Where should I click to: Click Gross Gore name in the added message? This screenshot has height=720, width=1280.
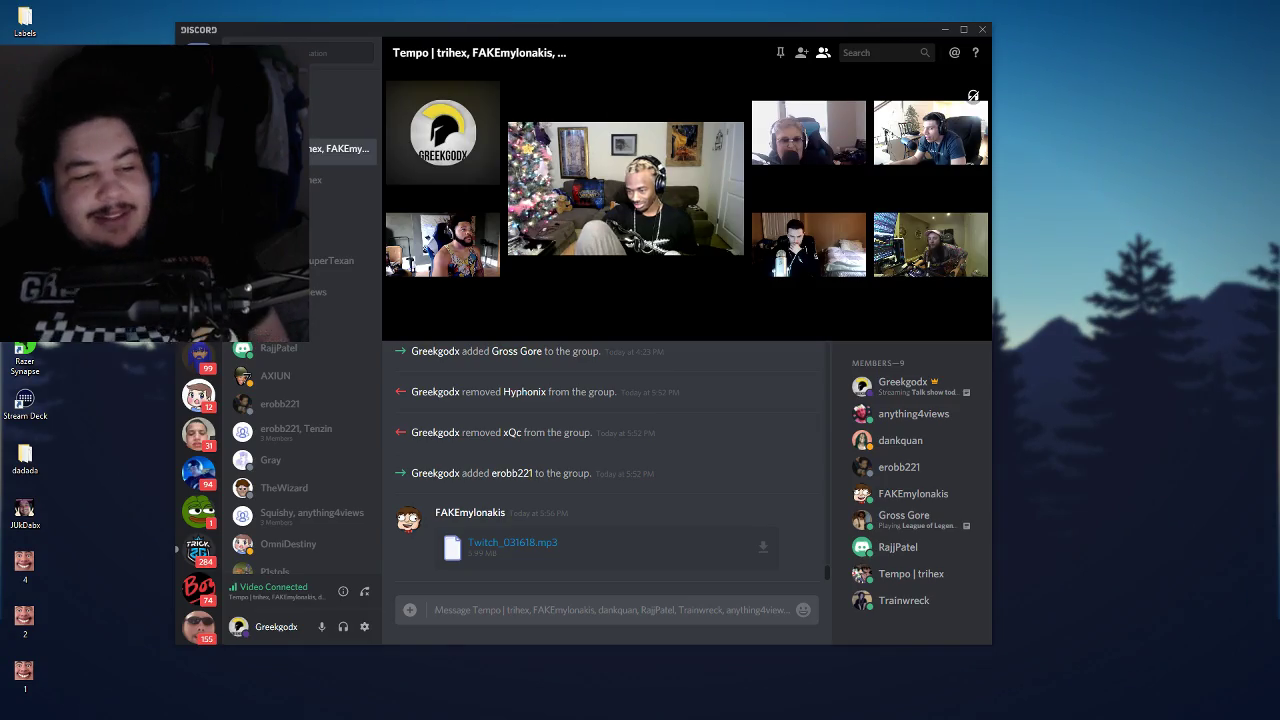(516, 351)
